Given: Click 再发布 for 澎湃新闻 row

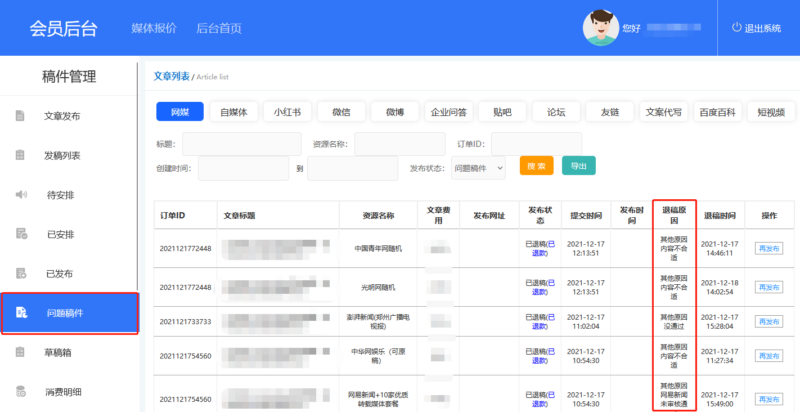Looking at the screenshot, I should (769, 322).
